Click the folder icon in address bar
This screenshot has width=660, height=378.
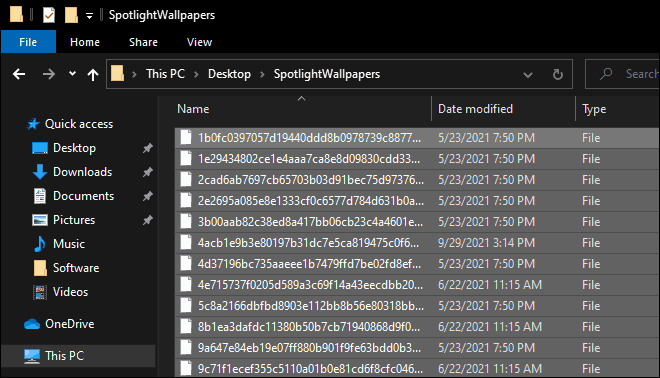tap(117, 74)
